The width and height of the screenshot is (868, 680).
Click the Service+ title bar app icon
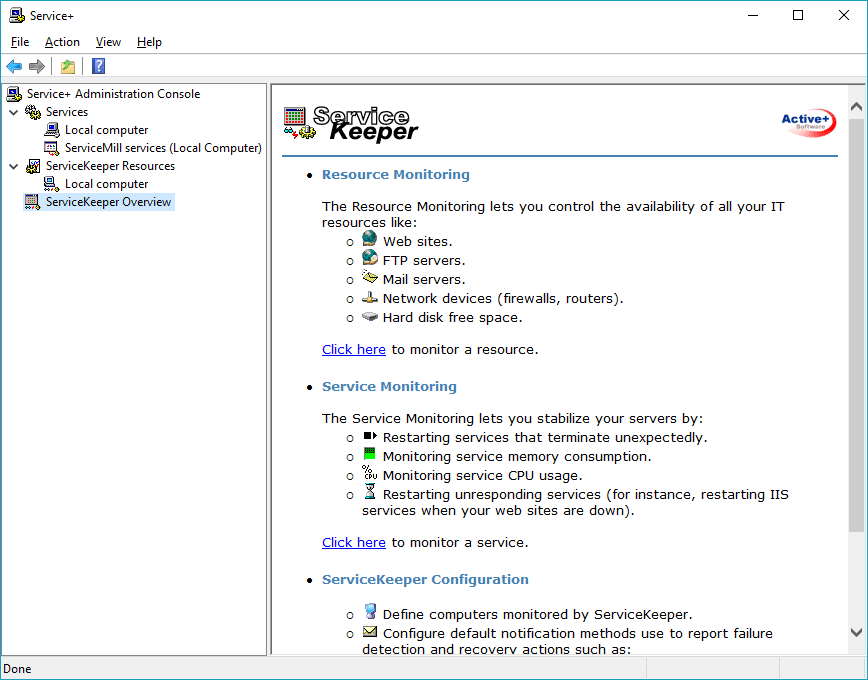click(x=17, y=16)
